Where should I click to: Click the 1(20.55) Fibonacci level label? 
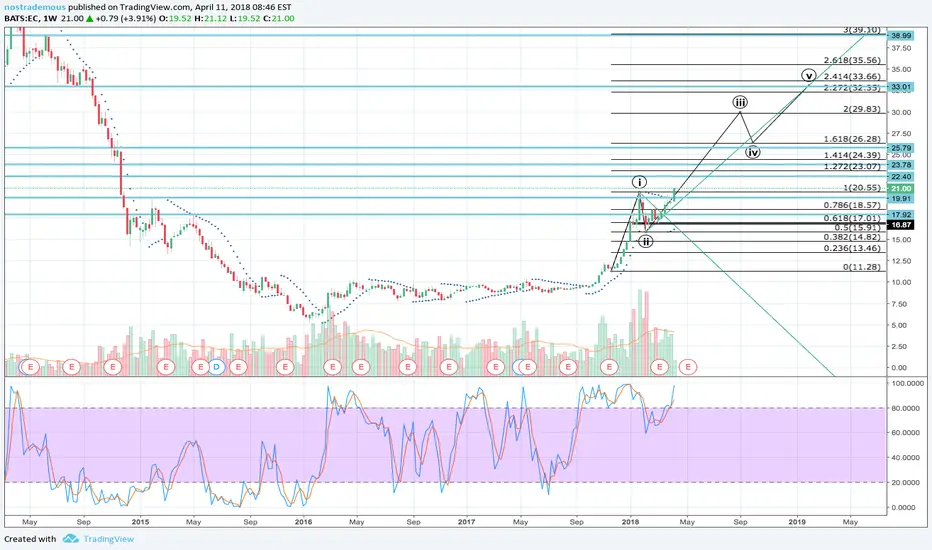tap(862, 188)
